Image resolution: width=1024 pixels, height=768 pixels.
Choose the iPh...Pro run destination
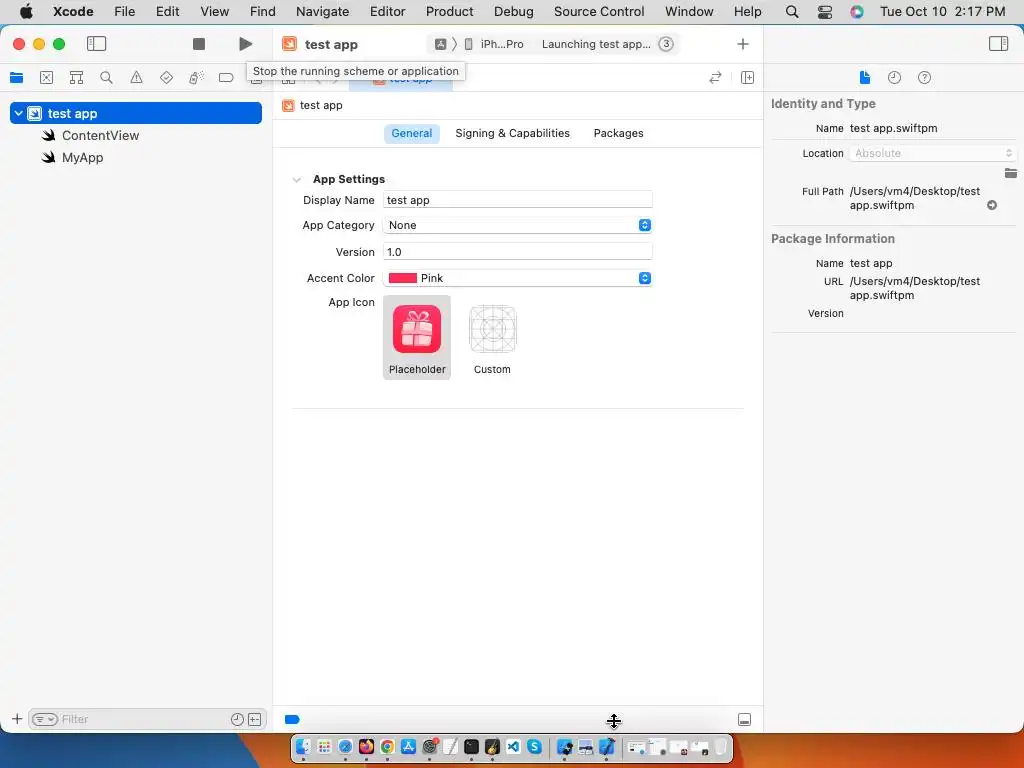(x=494, y=44)
